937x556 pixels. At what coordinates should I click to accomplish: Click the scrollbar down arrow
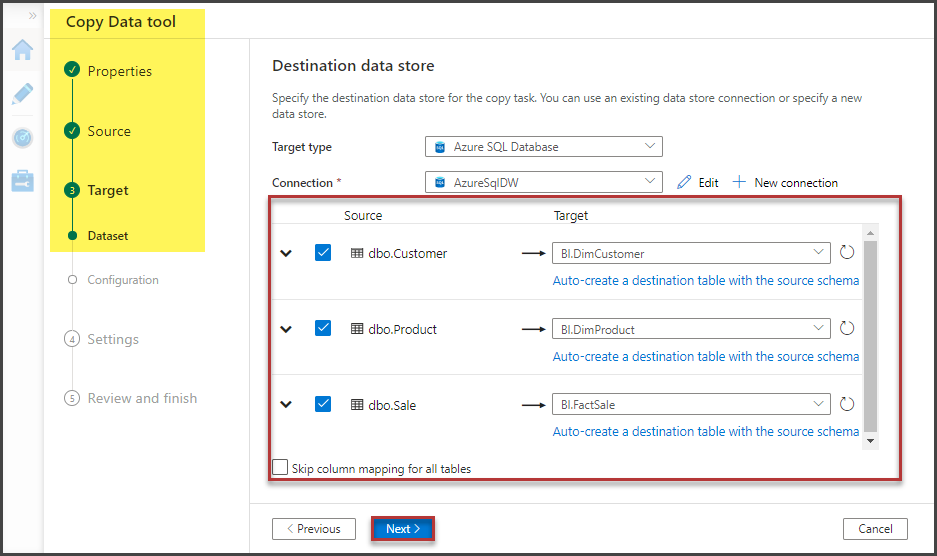(x=871, y=441)
